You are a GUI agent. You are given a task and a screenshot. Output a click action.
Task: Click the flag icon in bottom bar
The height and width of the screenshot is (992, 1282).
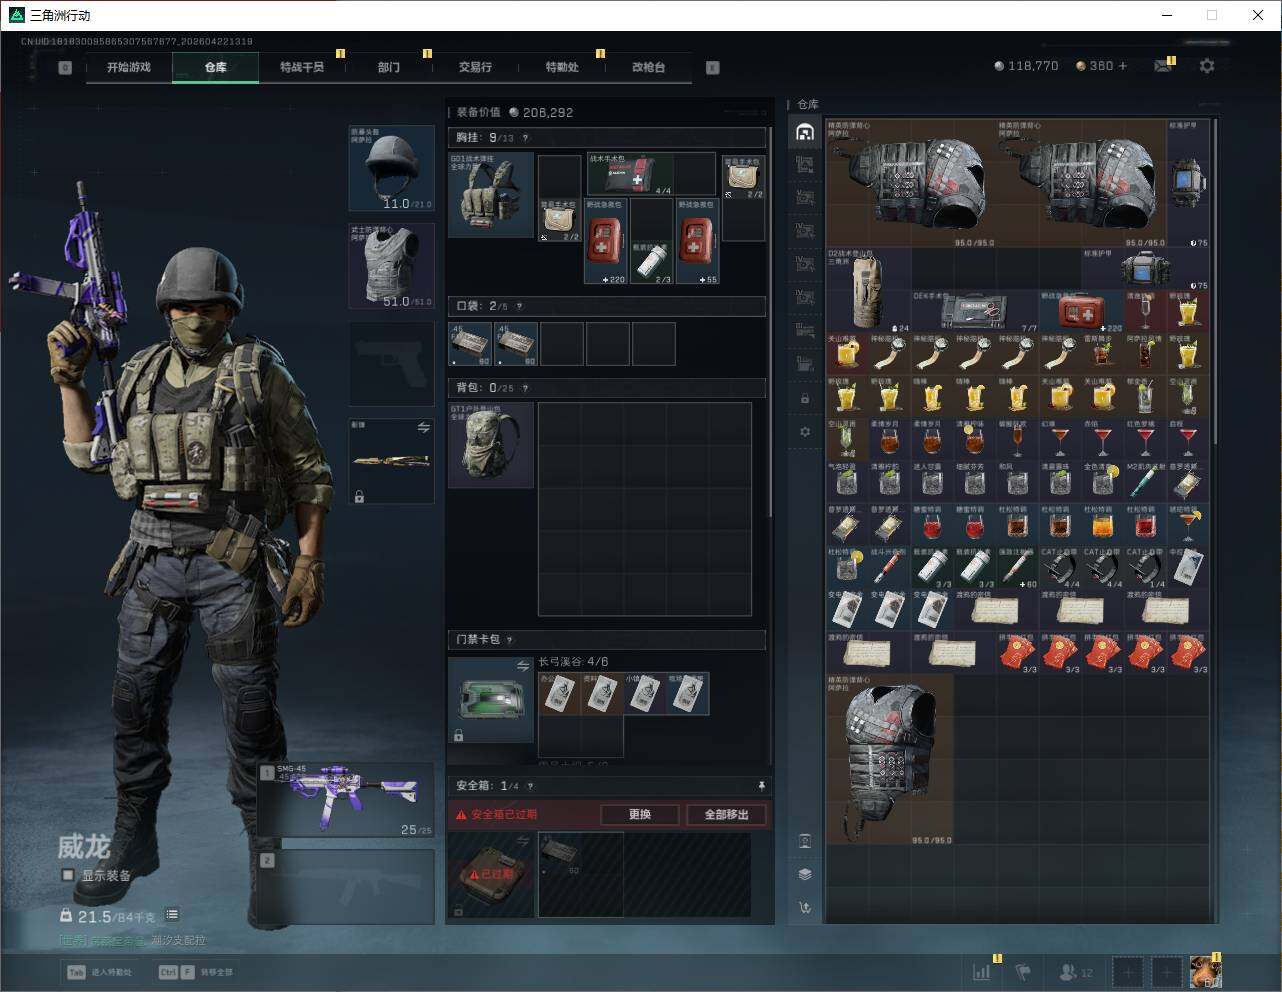click(1023, 971)
